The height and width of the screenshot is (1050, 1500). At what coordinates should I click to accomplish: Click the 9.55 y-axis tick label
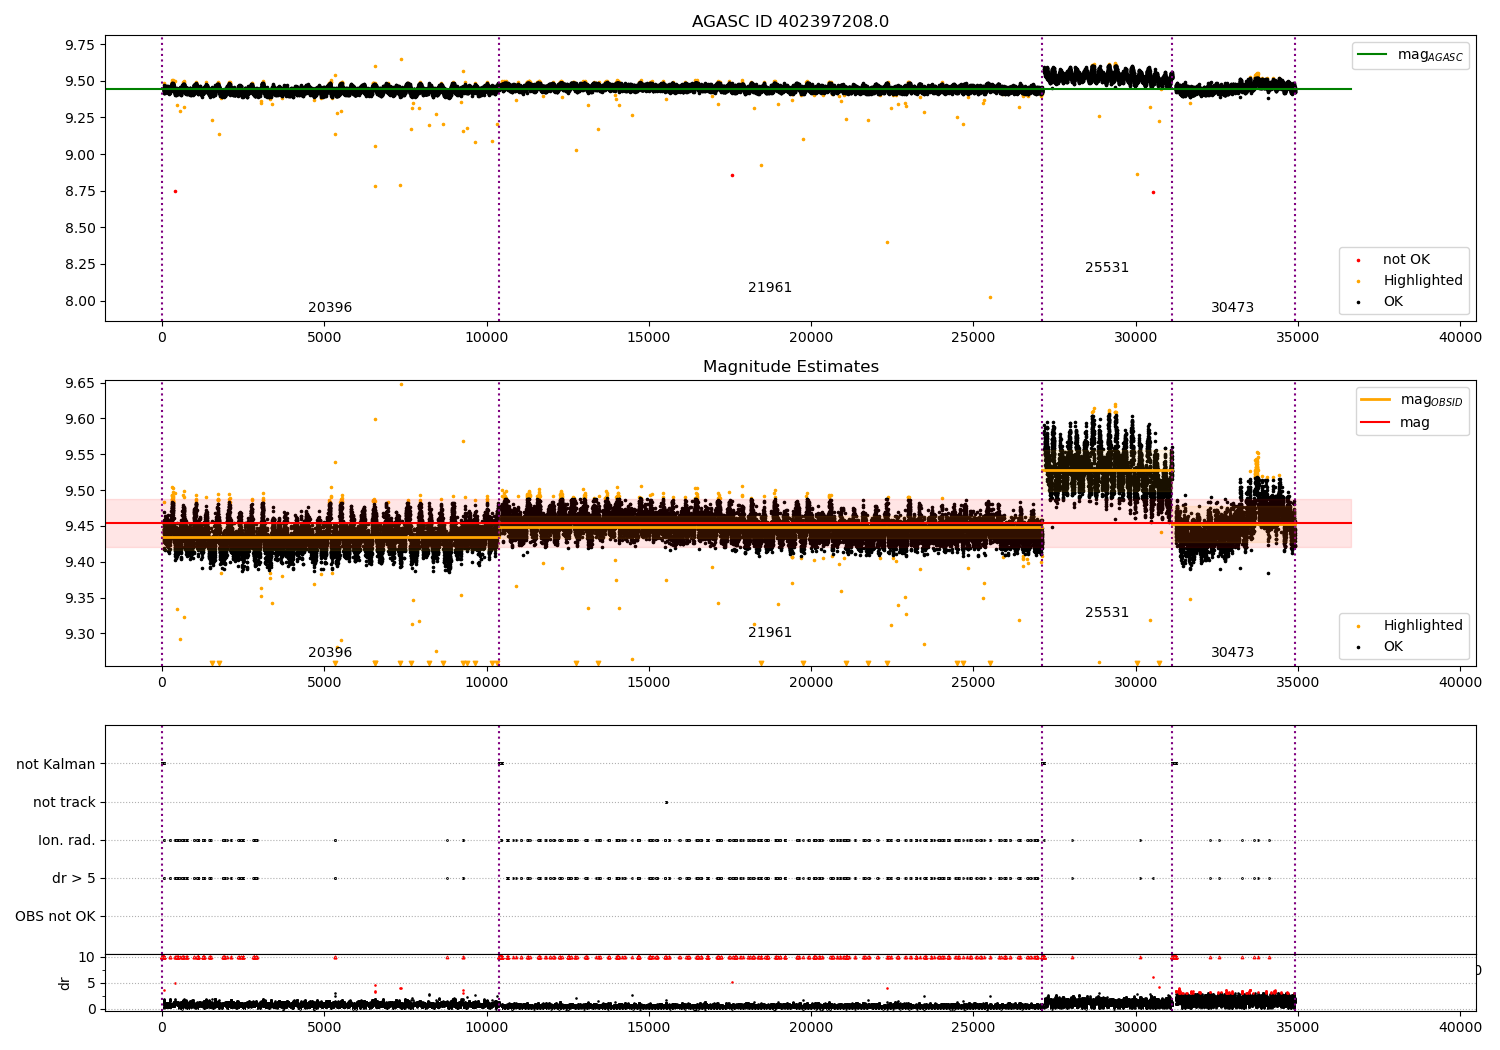79,455
